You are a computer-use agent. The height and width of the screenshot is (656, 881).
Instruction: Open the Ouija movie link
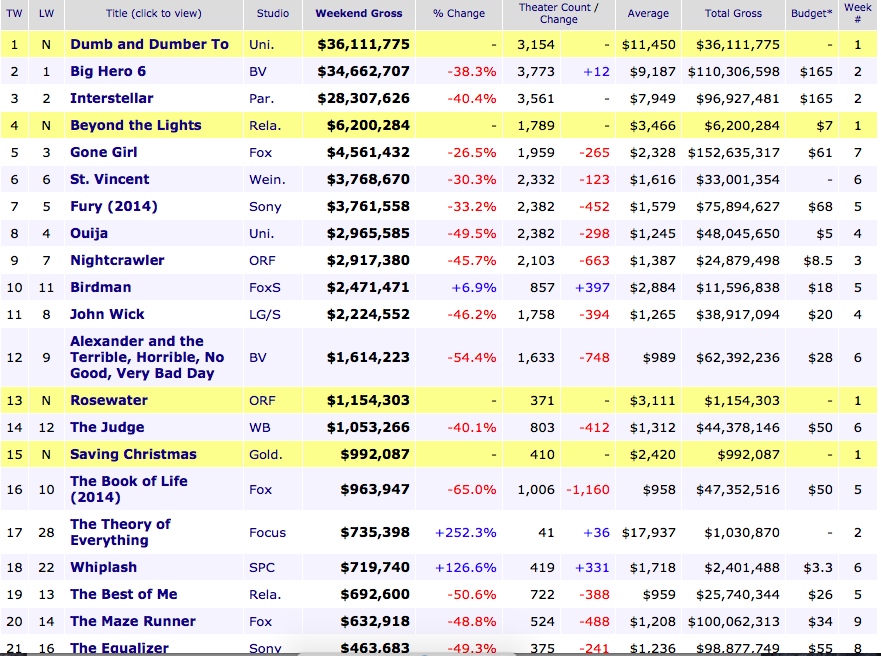click(89, 233)
